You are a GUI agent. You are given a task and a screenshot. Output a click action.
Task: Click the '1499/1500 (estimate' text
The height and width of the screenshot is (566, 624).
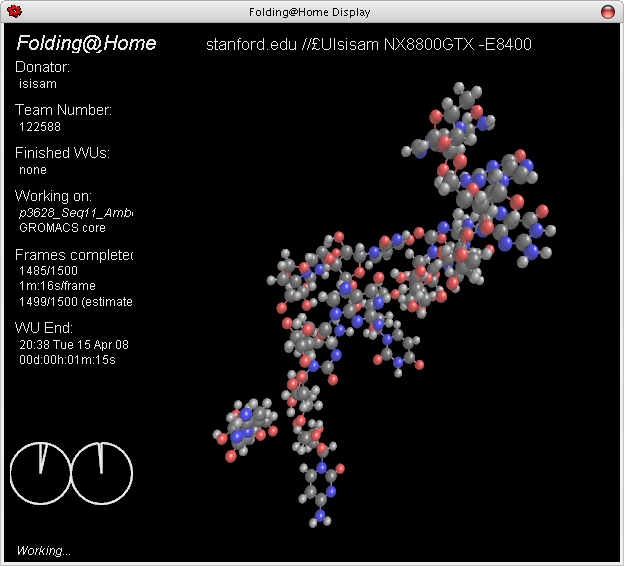point(76,302)
